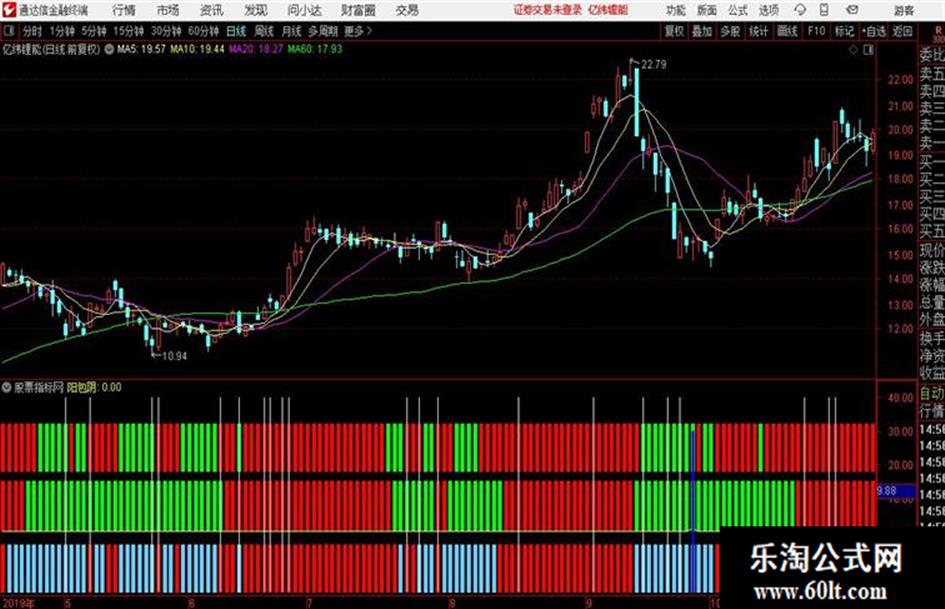
Task: Click the 叠加 overlay button
Action: [702, 31]
